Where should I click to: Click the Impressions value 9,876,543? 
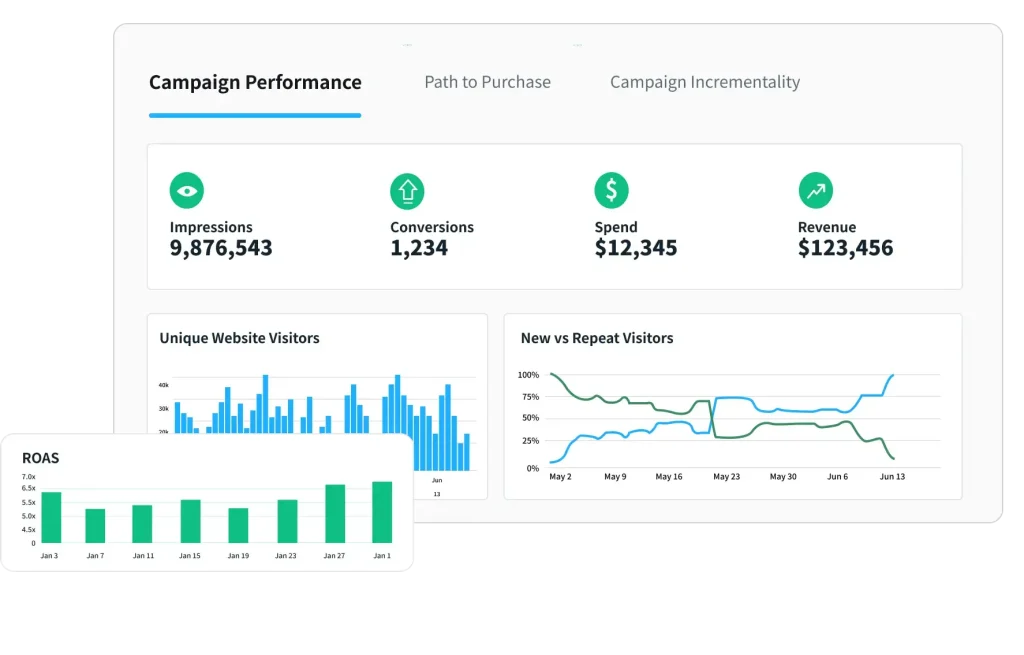(x=221, y=248)
